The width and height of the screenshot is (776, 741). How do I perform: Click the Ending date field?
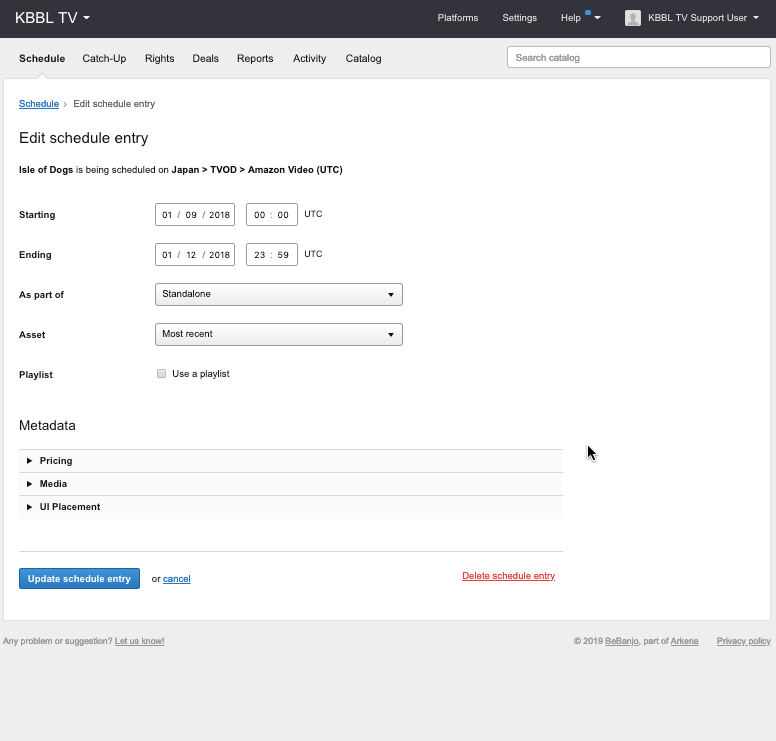tap(195, 254)
